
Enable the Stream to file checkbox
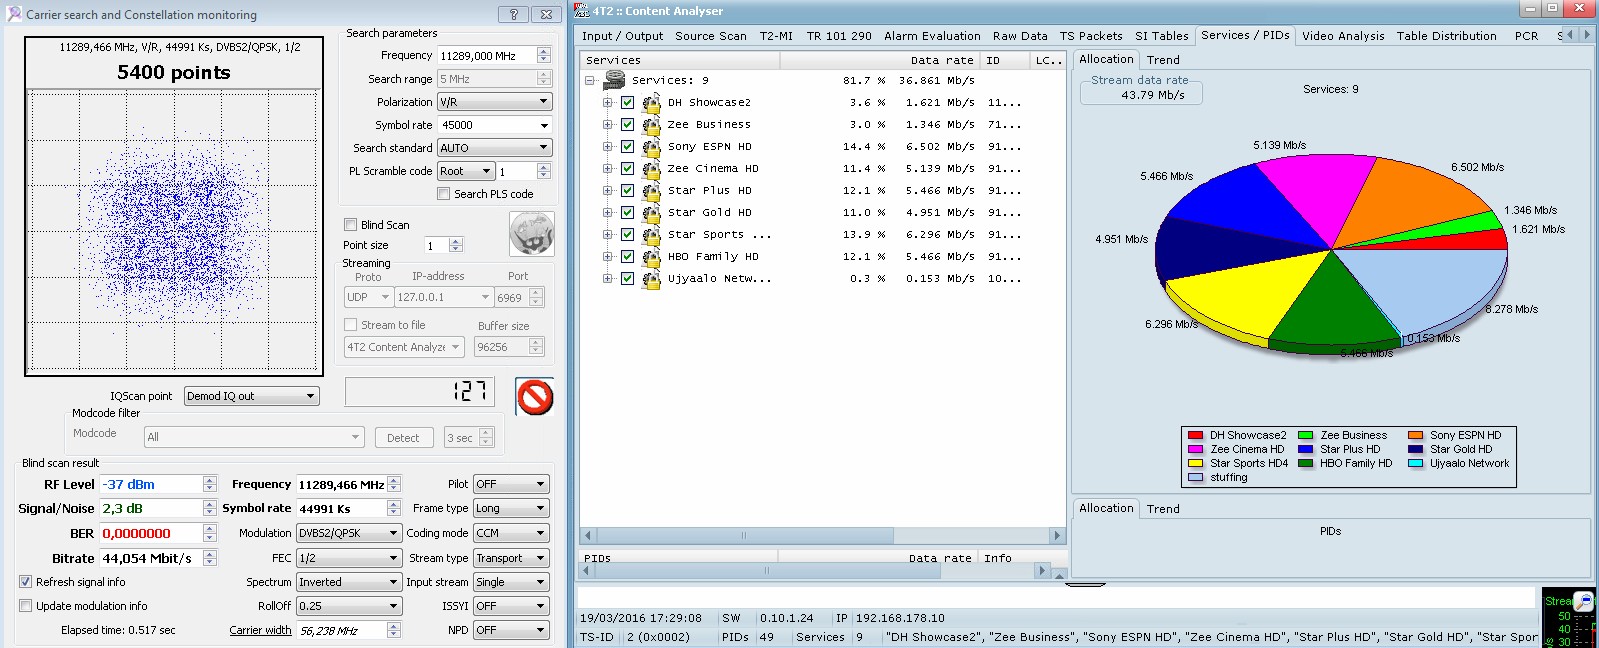350,325
